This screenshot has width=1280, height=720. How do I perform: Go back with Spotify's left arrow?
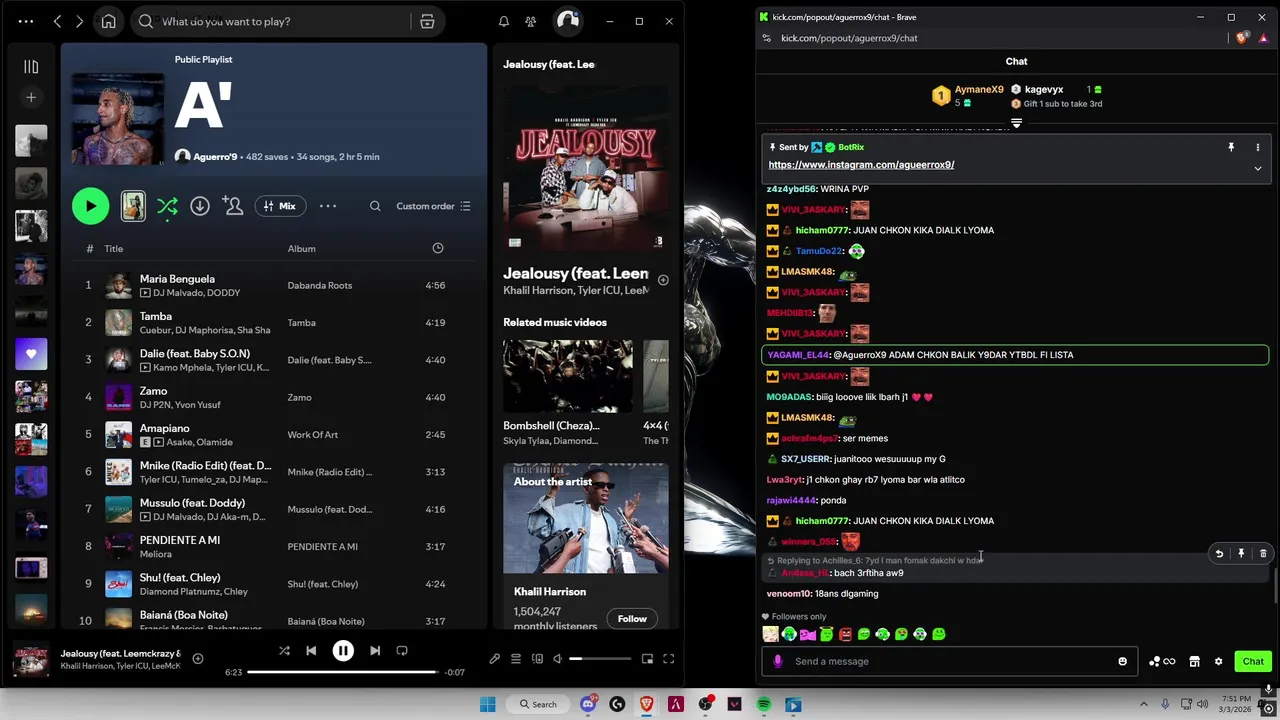coord(57,21)
